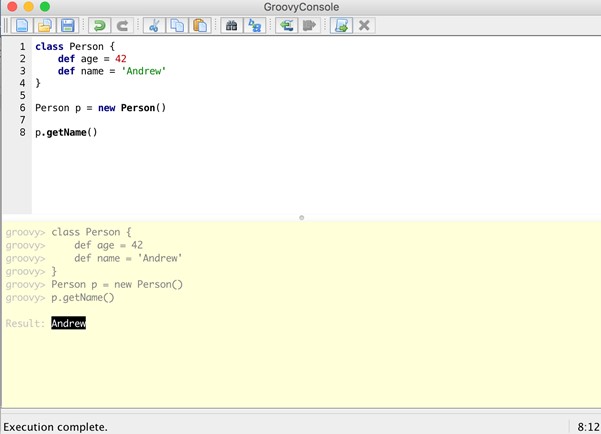Copy the selected text
The height and width of the screenshot is (434, 601).
click(x=177, y=26)
